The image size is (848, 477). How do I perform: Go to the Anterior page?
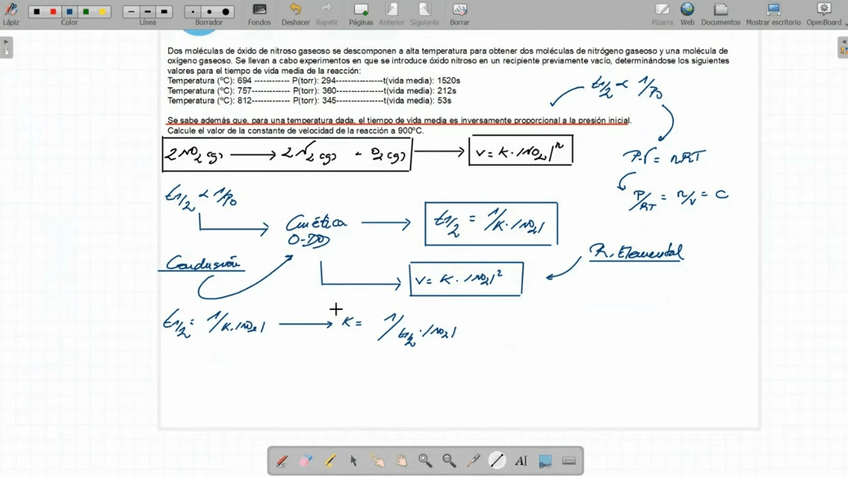(392, 14)
